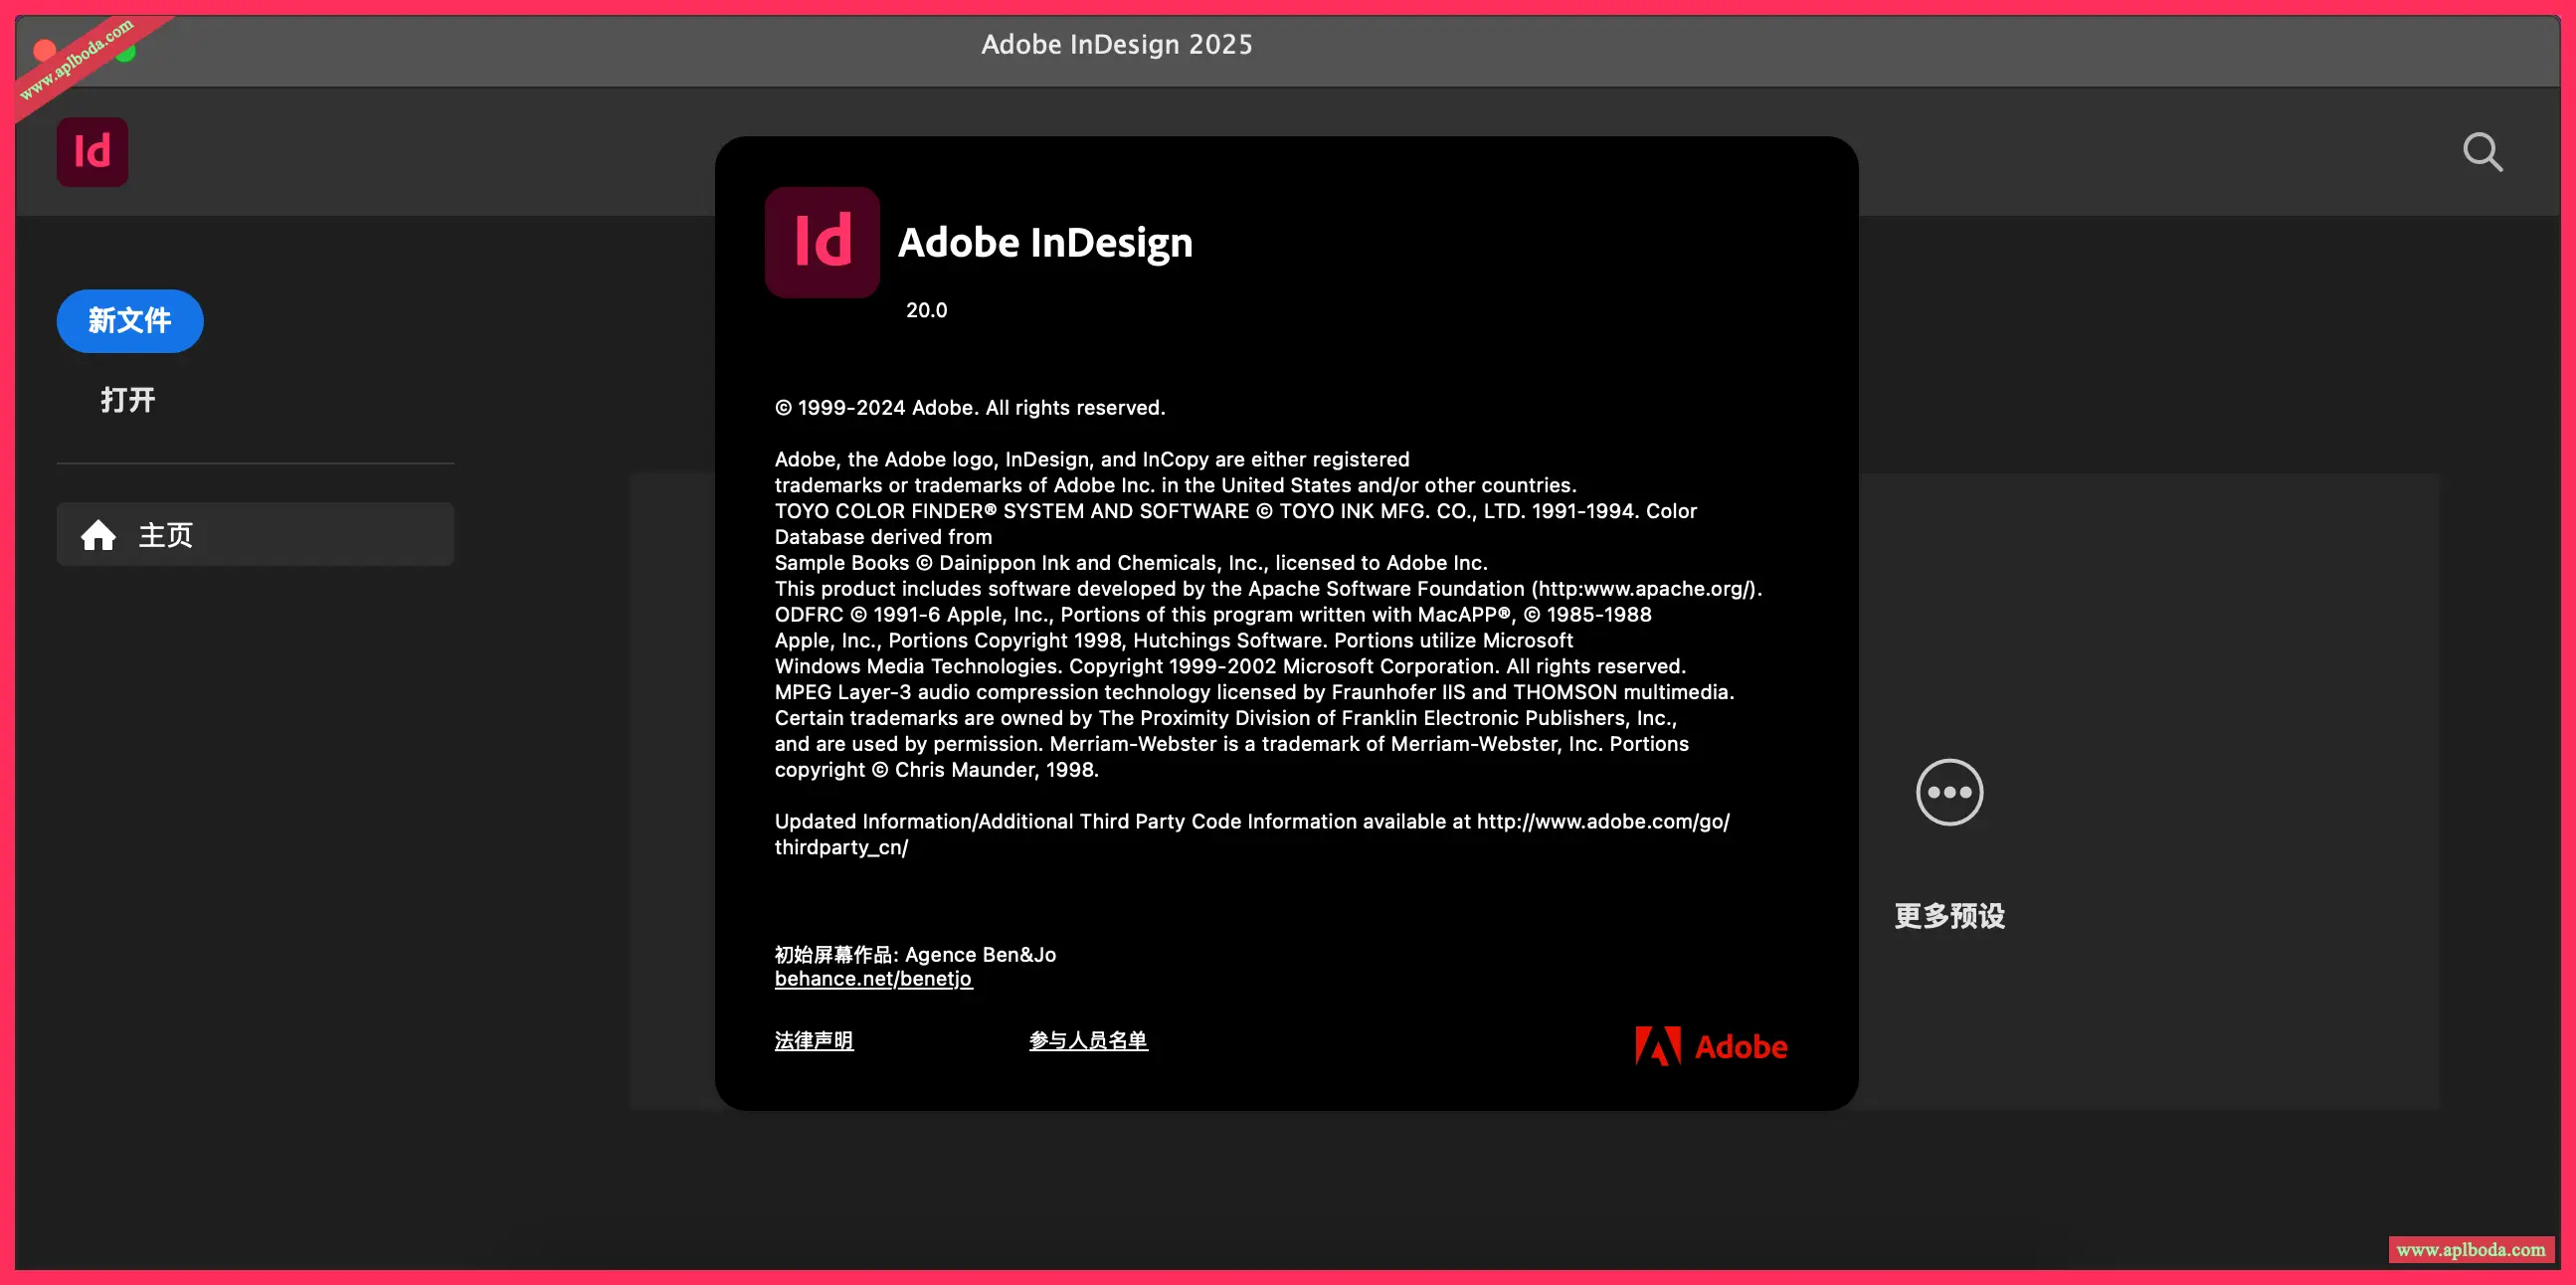Click the large Id icon in About dialog
Image resolution: width=2576 pixels, height=1285 pixels.
[822, 242]
